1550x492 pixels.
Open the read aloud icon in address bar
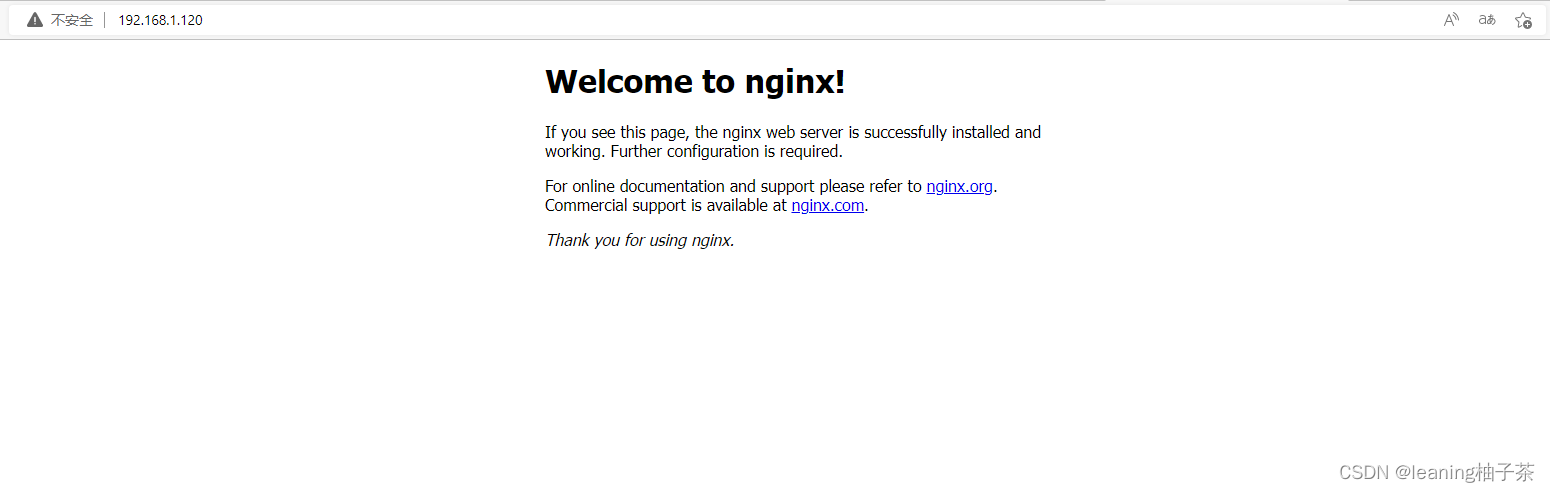coord(1451,20)
